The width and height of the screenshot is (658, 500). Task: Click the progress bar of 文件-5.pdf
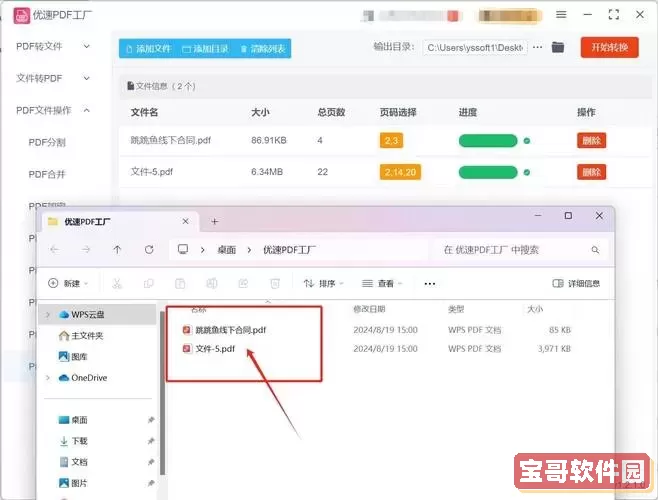(488, 172)
